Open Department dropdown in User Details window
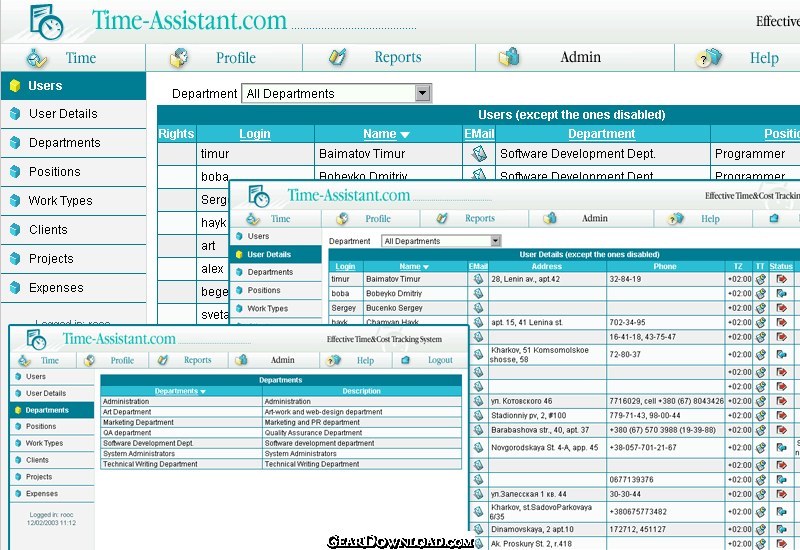 coord(441,241)
